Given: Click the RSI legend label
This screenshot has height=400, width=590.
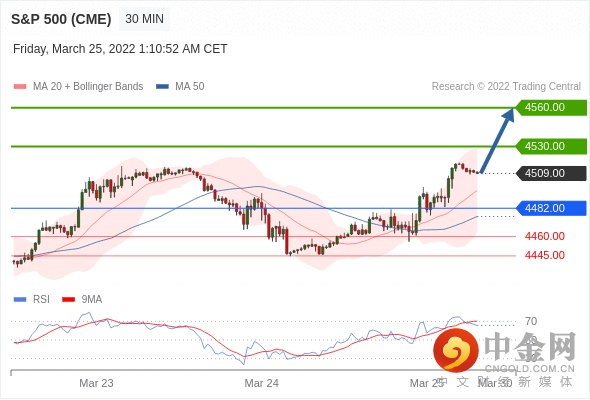Looking at the screenshot, I should tap(41, 300).
